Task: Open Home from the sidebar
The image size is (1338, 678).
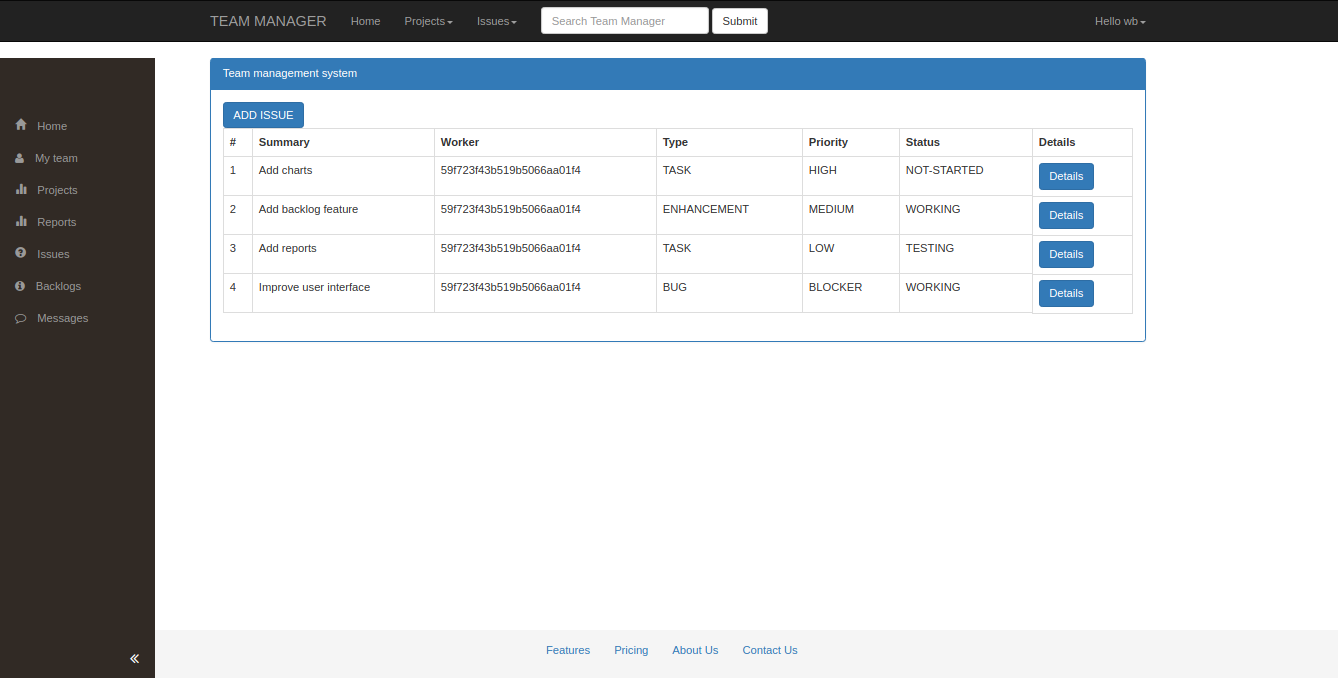Action: (52, 126)
